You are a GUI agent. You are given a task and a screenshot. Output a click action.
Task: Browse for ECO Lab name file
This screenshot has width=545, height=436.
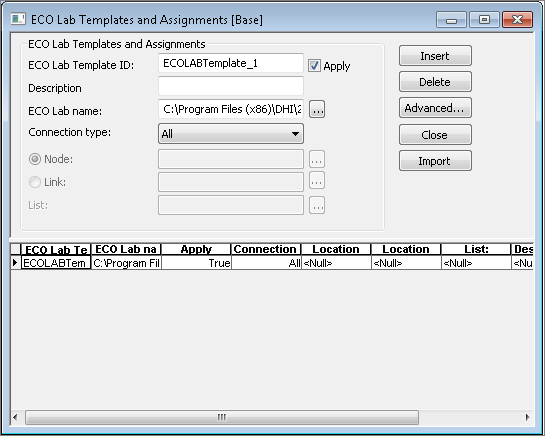click(317, 110)
